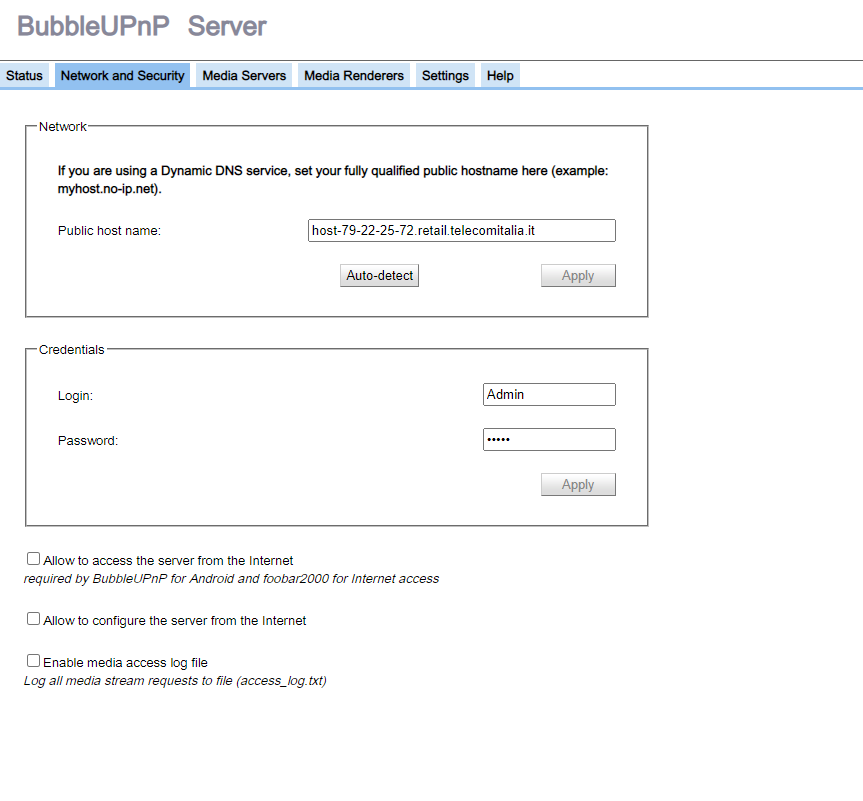The image size is (863, 801).
Task: Click the Enable media access log file label
Action: coord(125,662)
